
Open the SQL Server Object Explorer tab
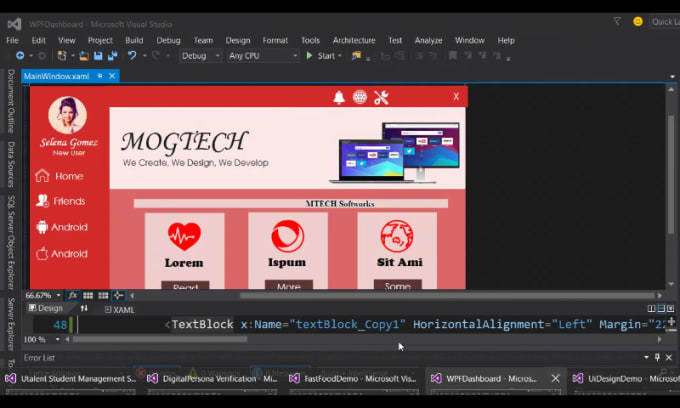[x=11, y=242]
